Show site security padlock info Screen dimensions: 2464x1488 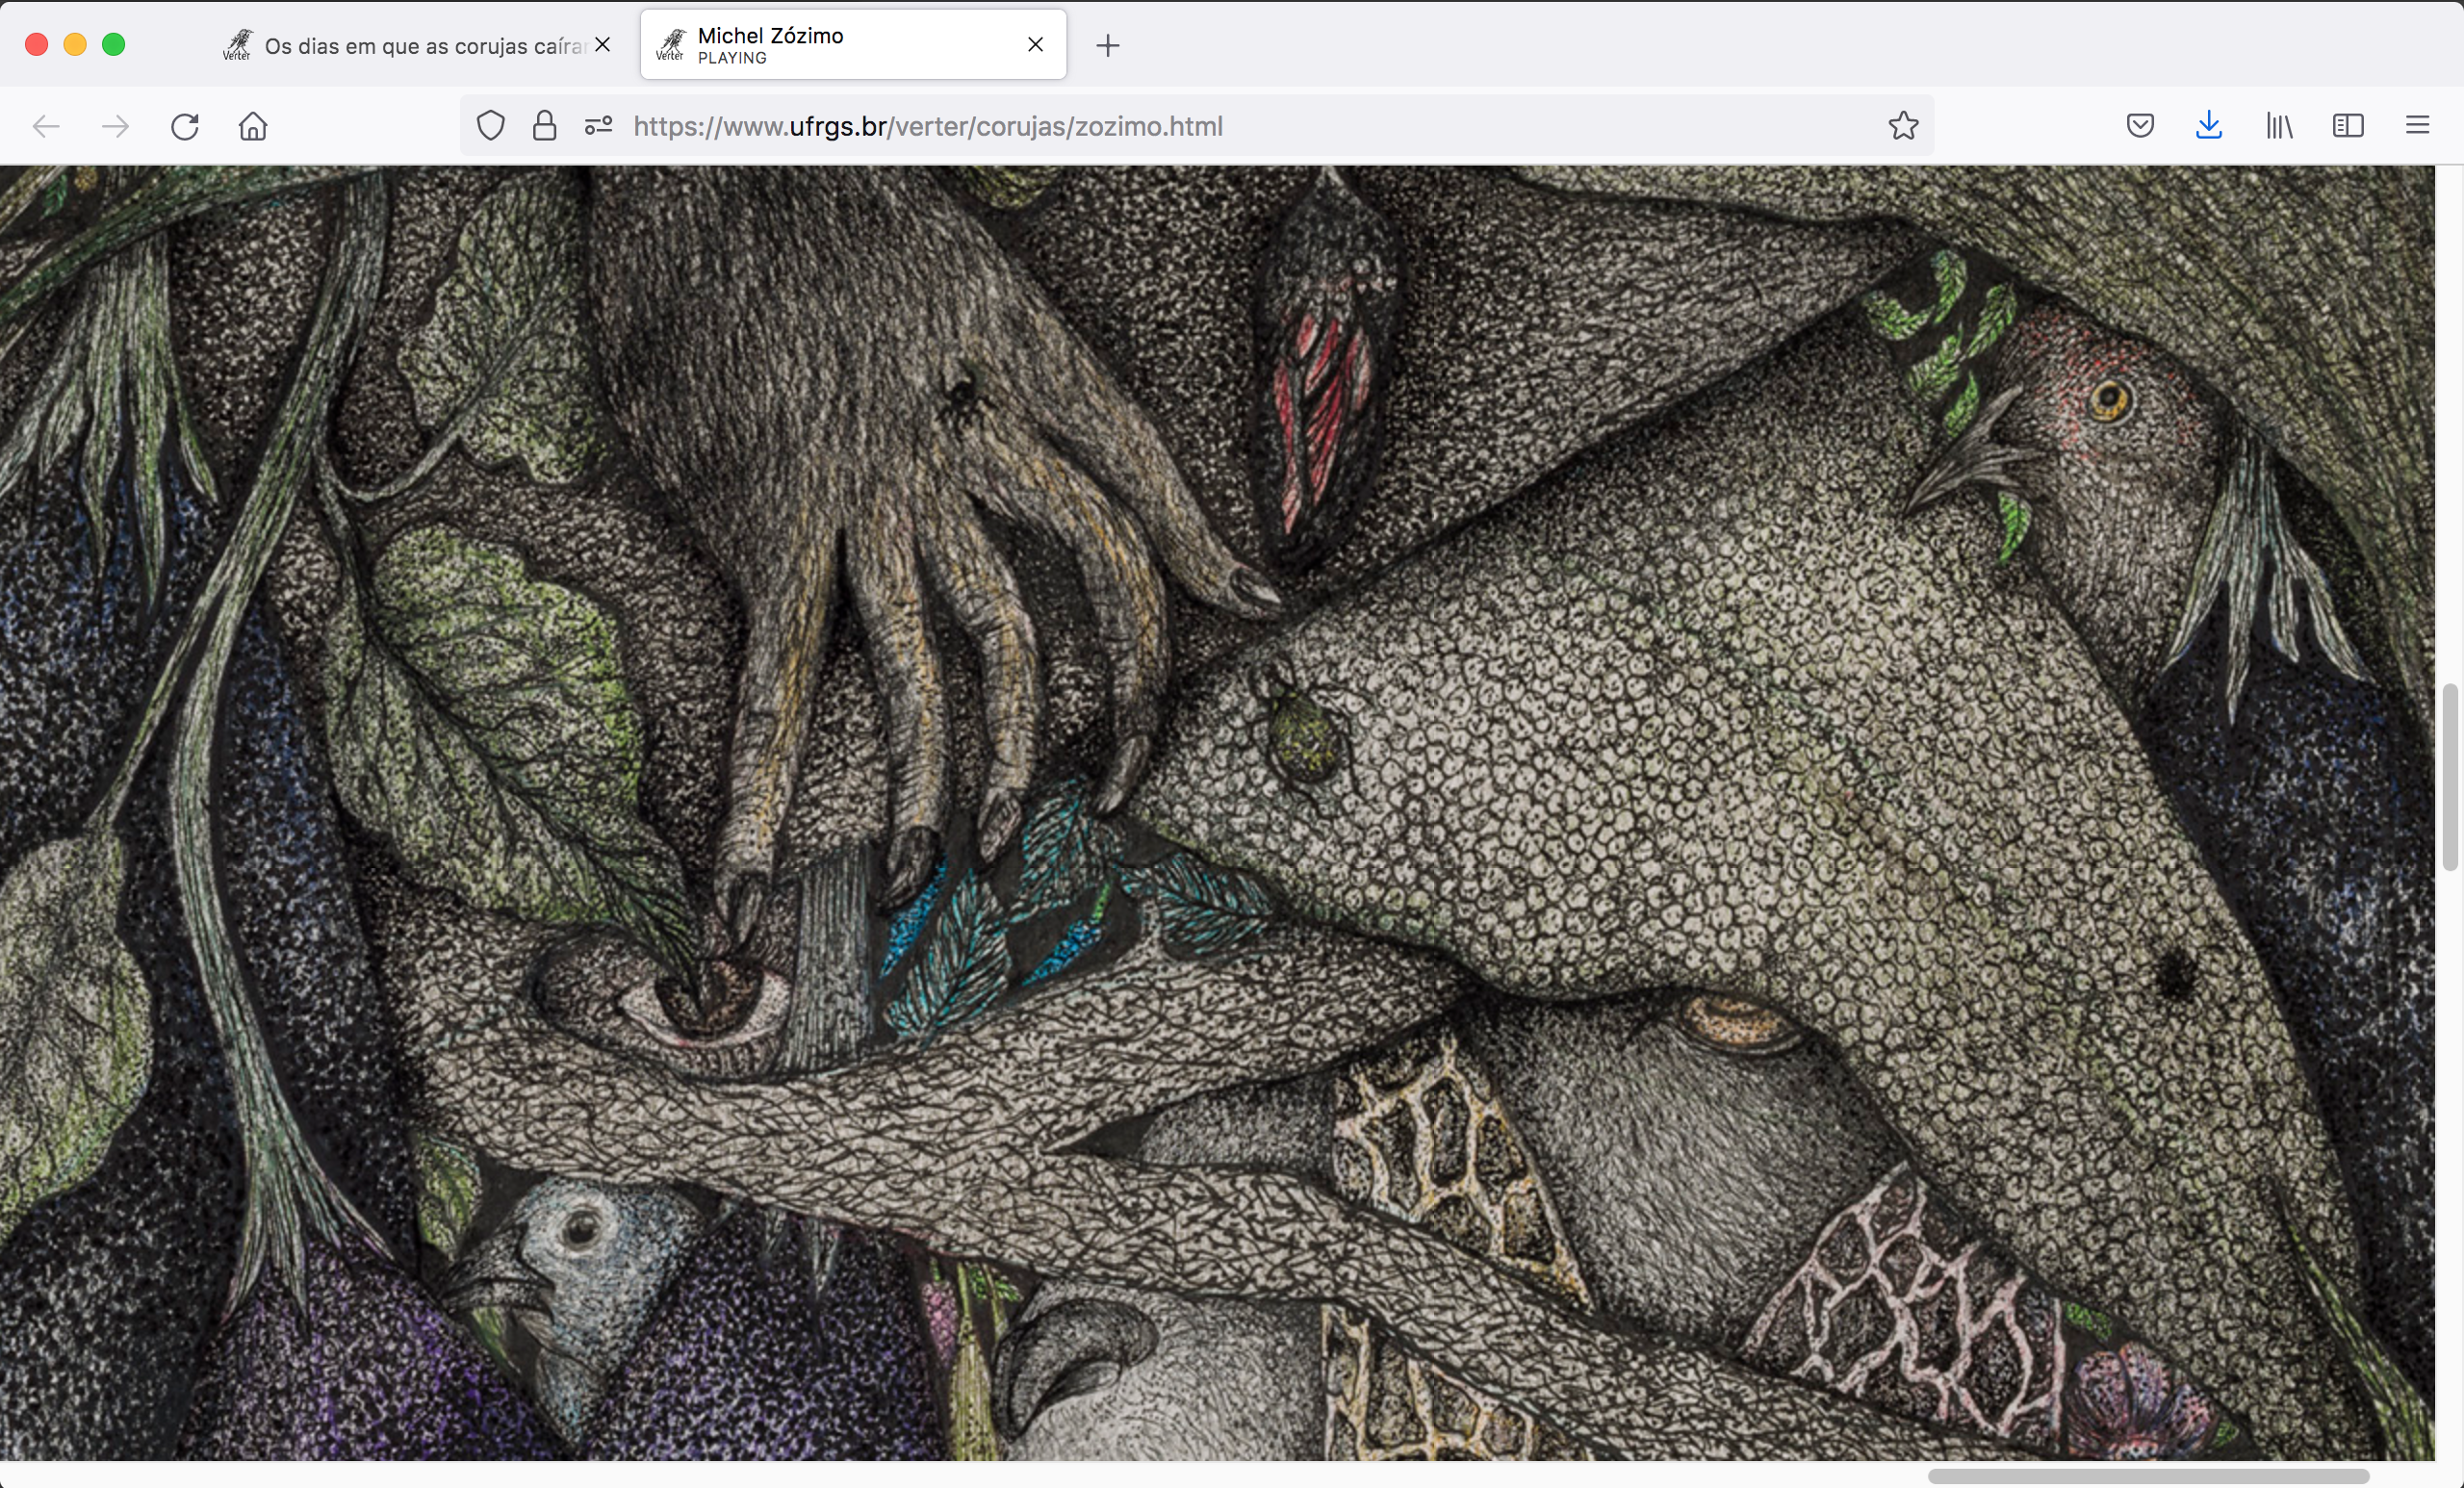tap(544, 126)
